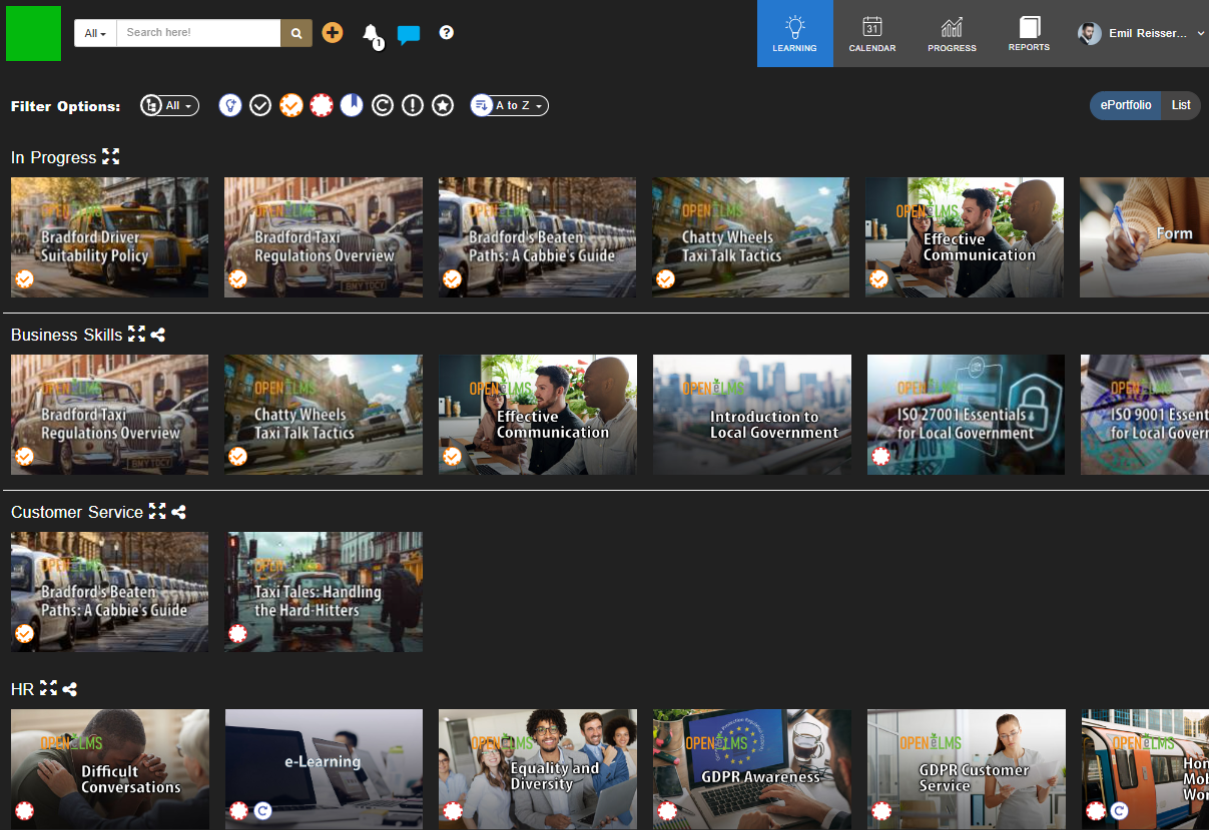The image size is (1209, 830).
Task: Share the Business Skills category
Action: click(158, 335)
